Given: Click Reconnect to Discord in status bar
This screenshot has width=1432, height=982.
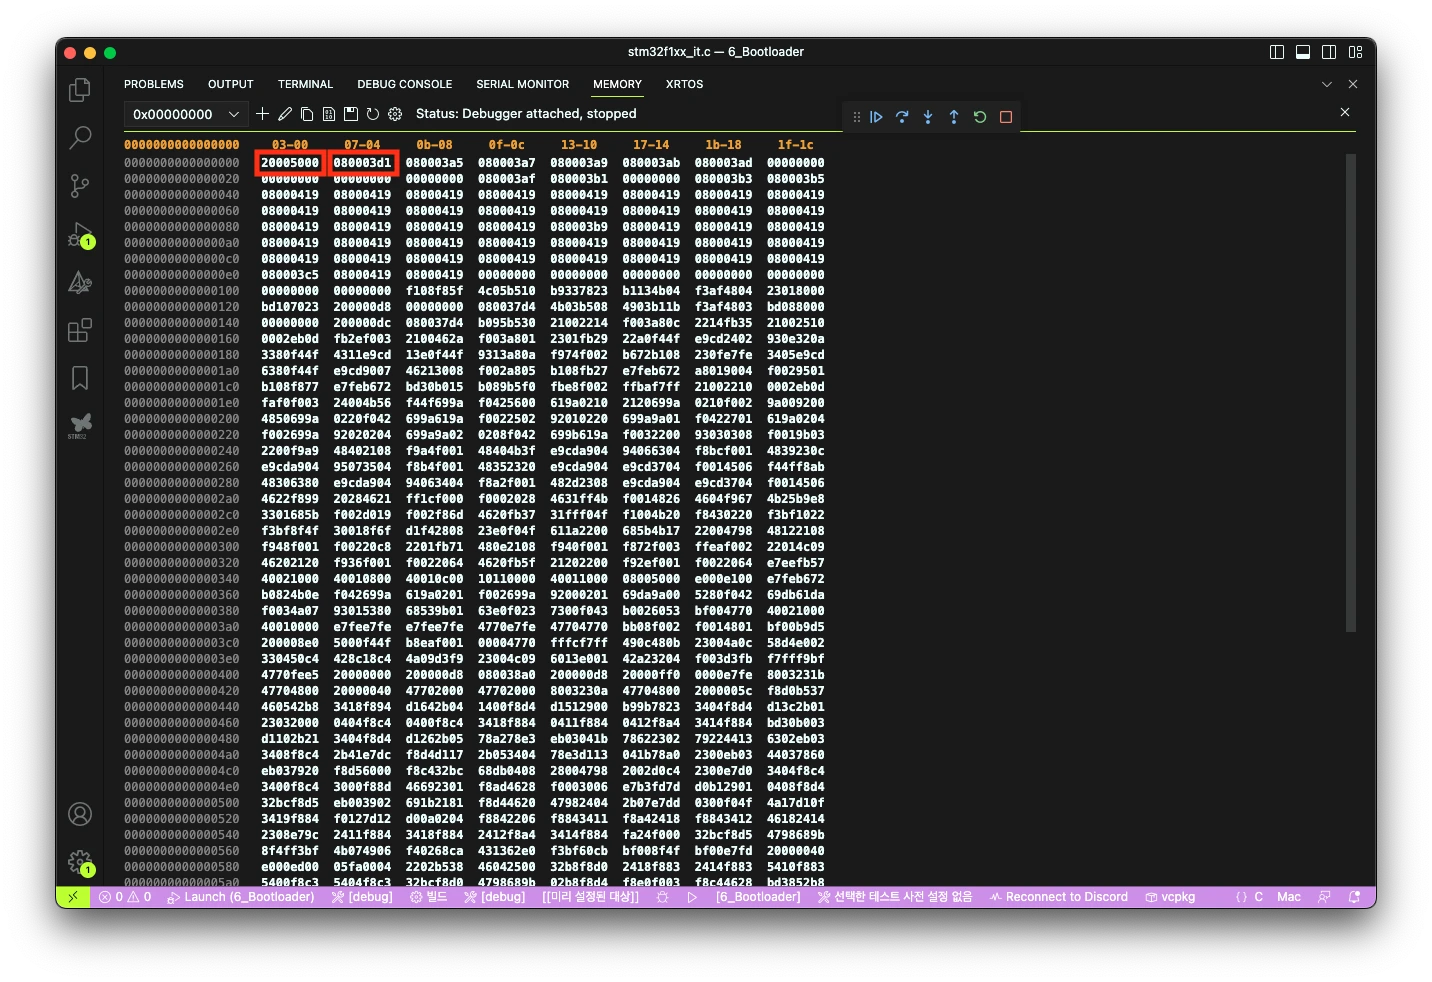Looking at the screenshot, I should [1059, 897].
